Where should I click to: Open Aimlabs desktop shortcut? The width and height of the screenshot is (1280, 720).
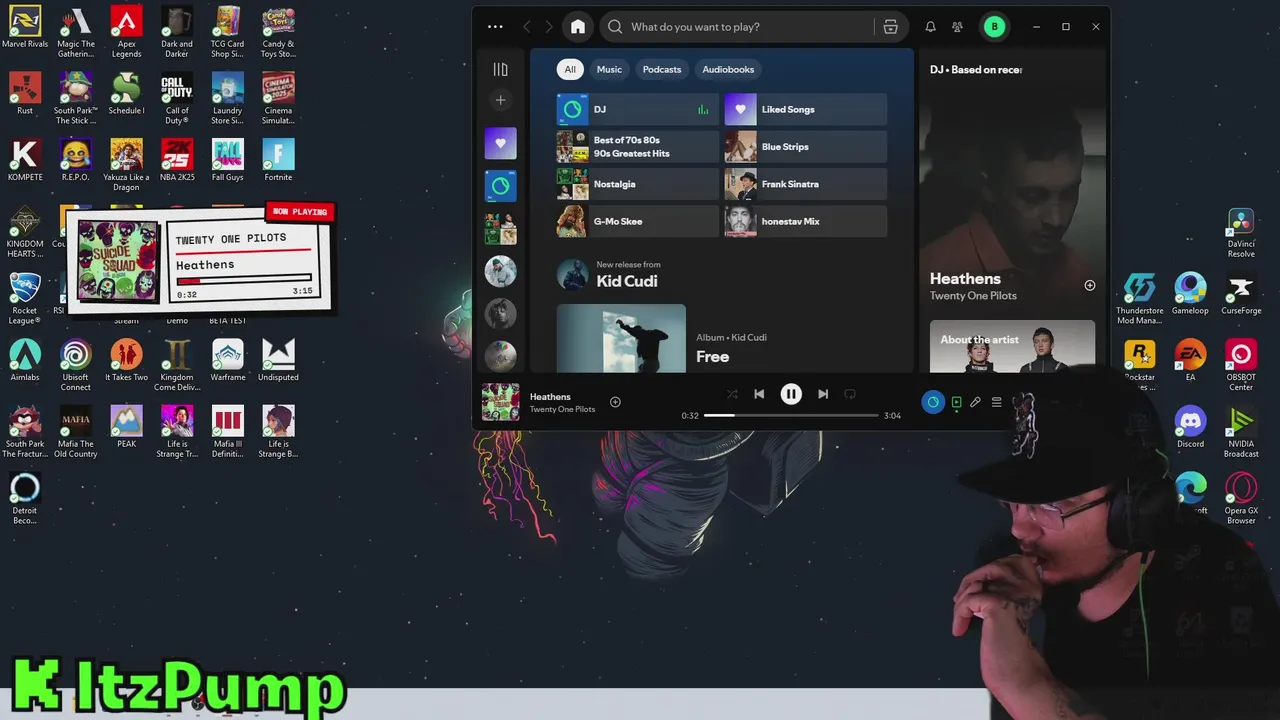(x=25, y=360)
